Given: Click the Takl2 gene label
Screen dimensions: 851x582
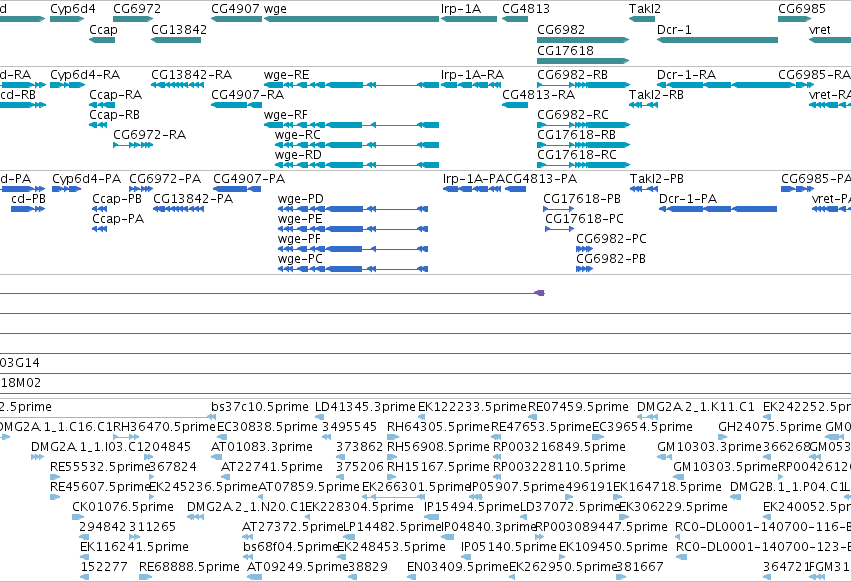Looking at the screenshot, I should [645, 9].
